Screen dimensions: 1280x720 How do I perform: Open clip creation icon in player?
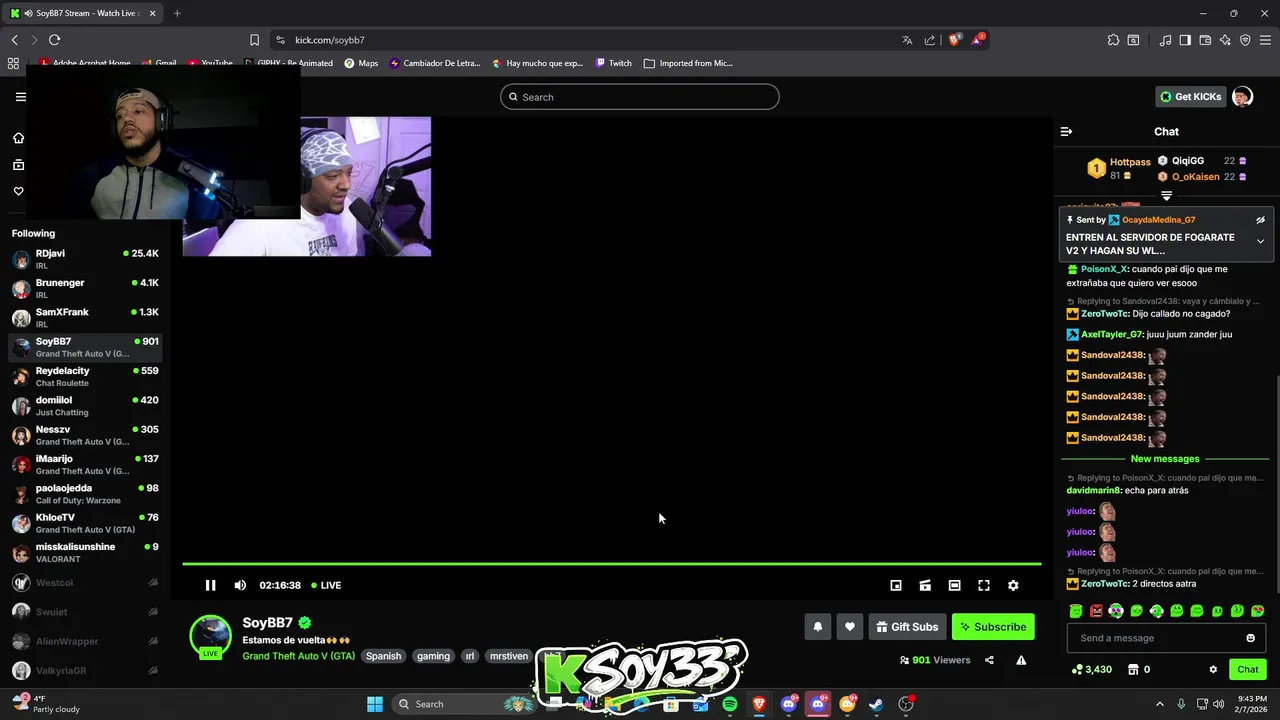click(925, 585)
